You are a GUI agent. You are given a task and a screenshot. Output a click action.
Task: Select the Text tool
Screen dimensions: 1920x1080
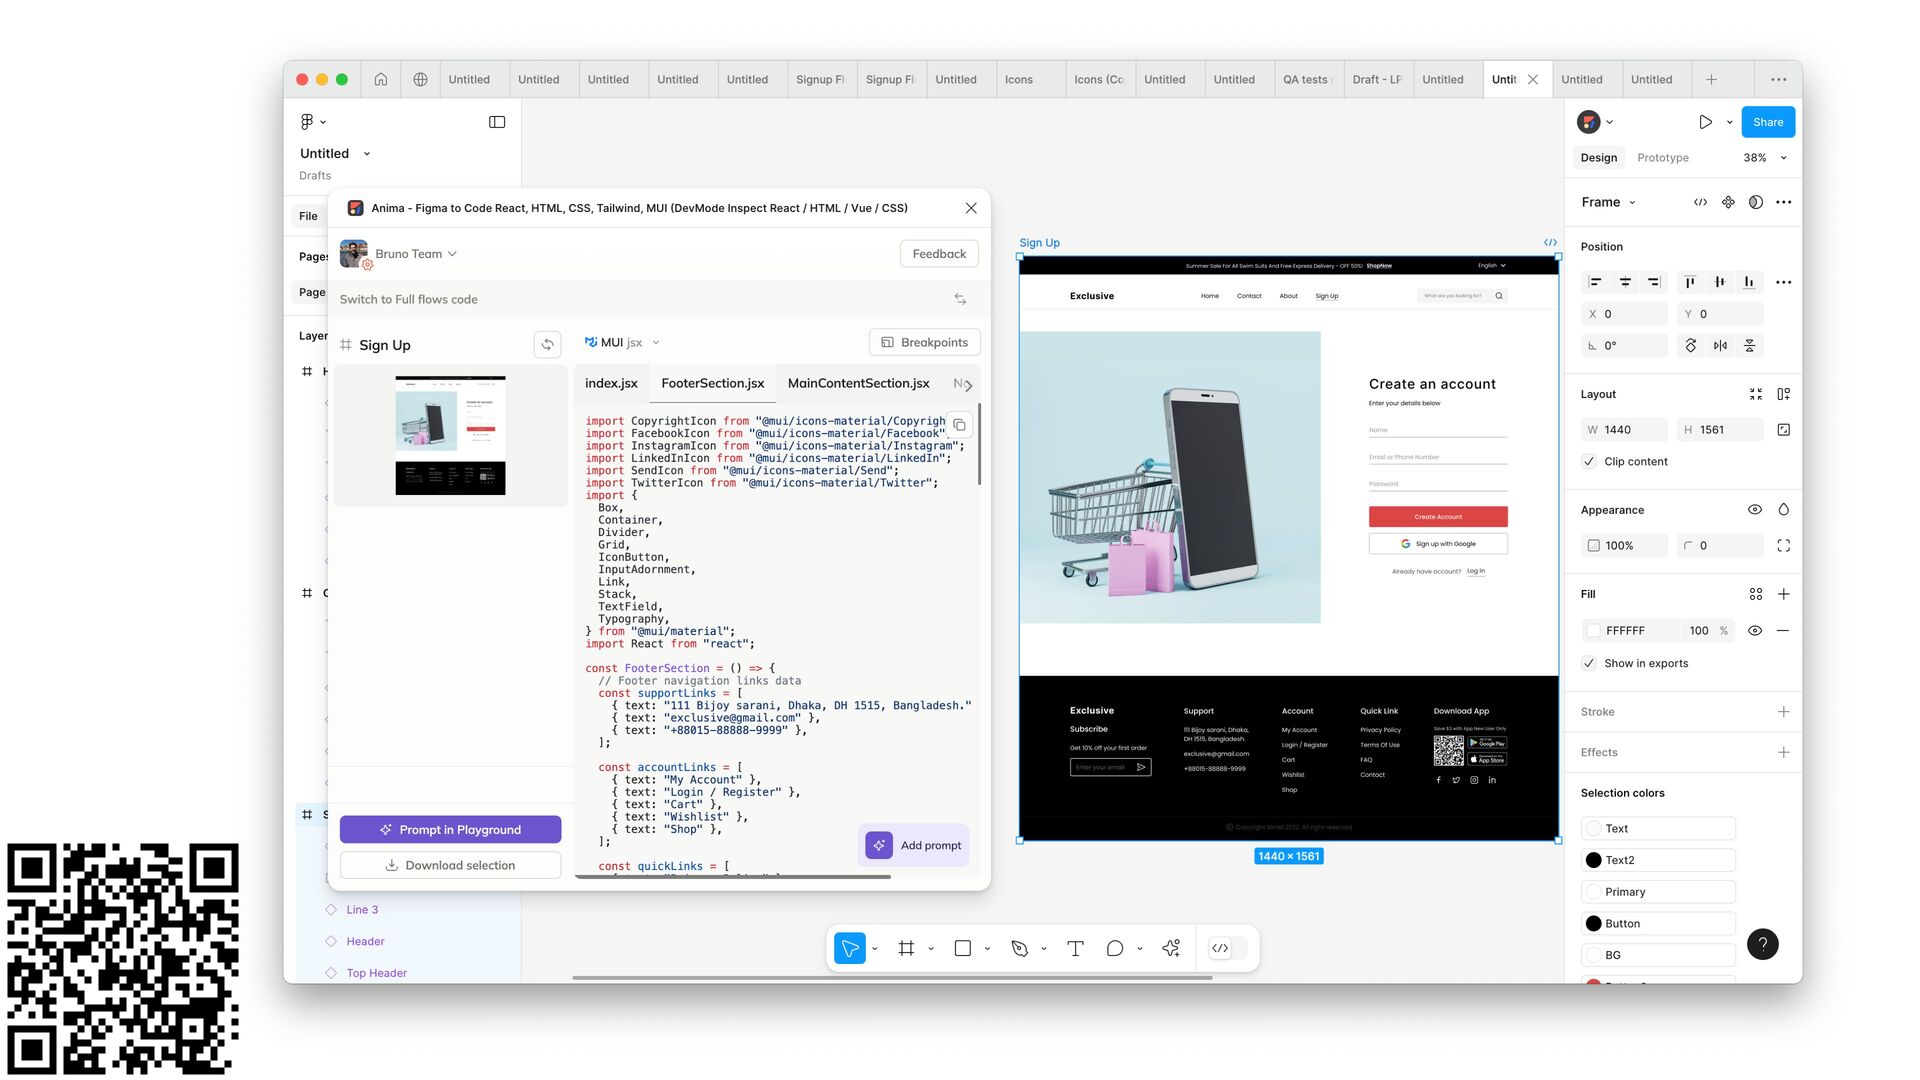[x=1075, y=948]
